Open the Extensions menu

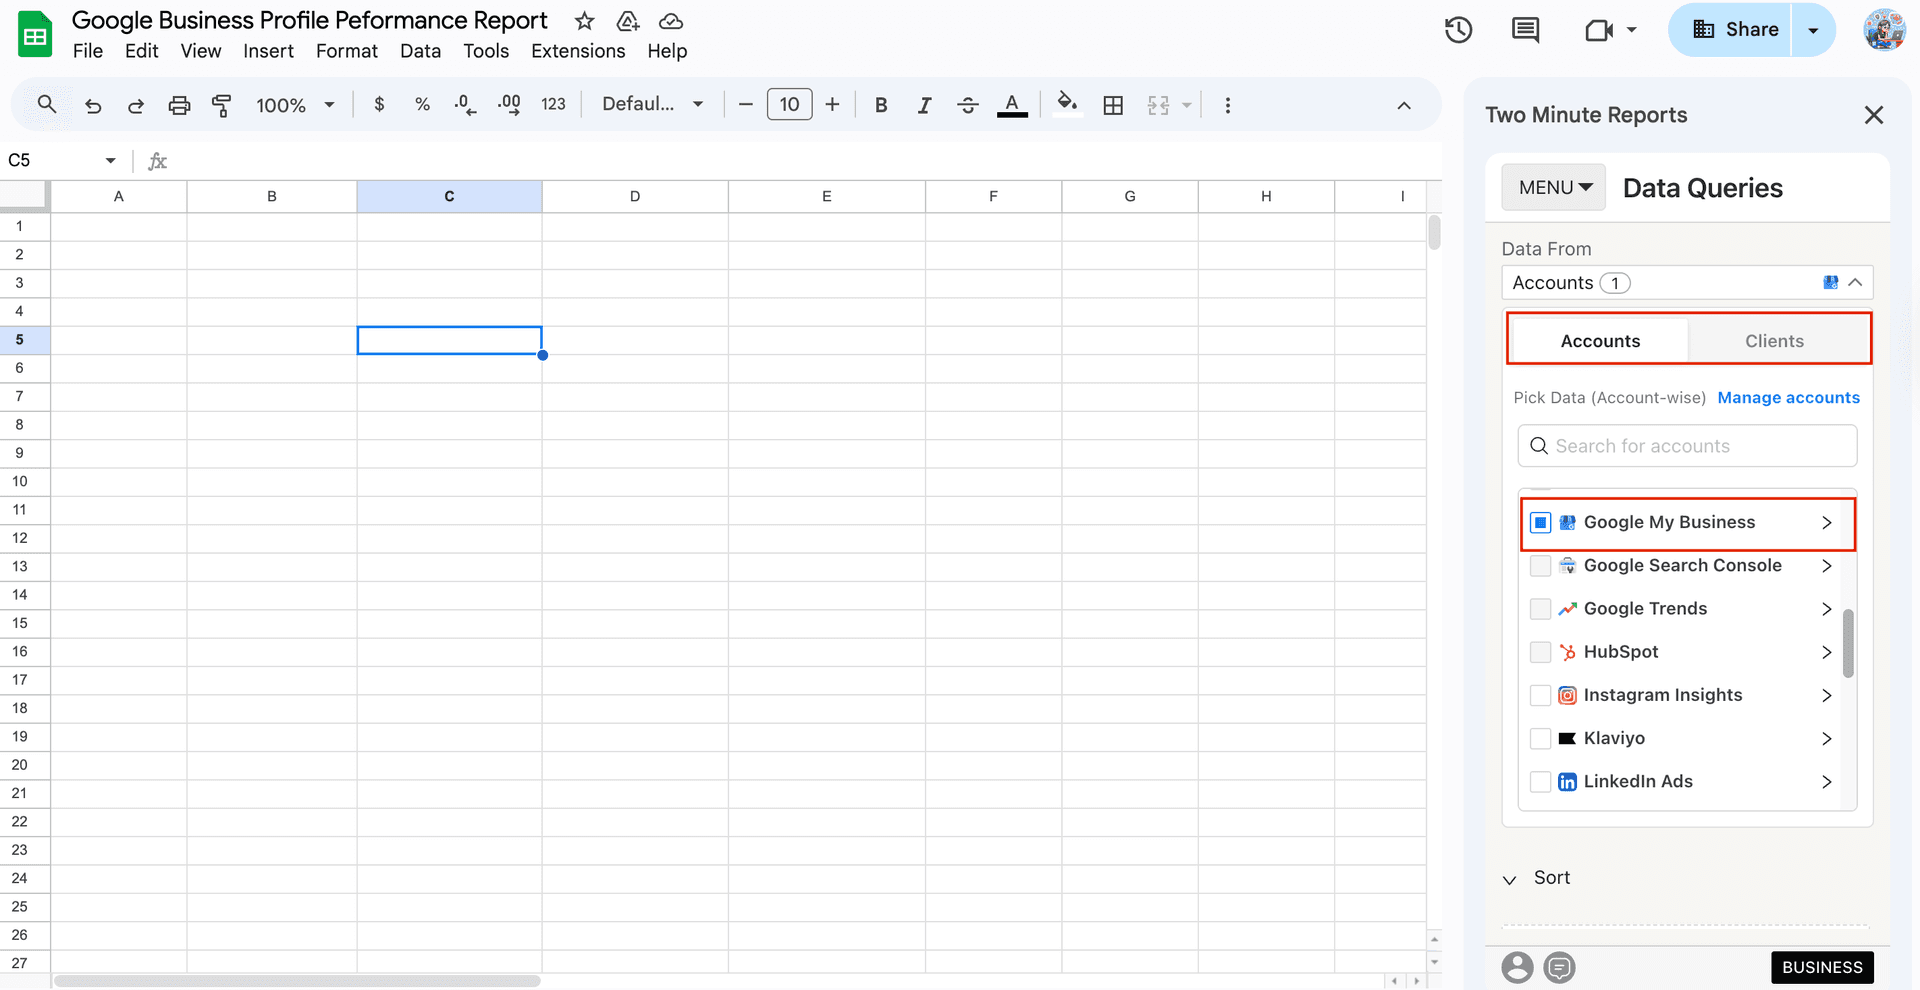click(x=577, y=51)
